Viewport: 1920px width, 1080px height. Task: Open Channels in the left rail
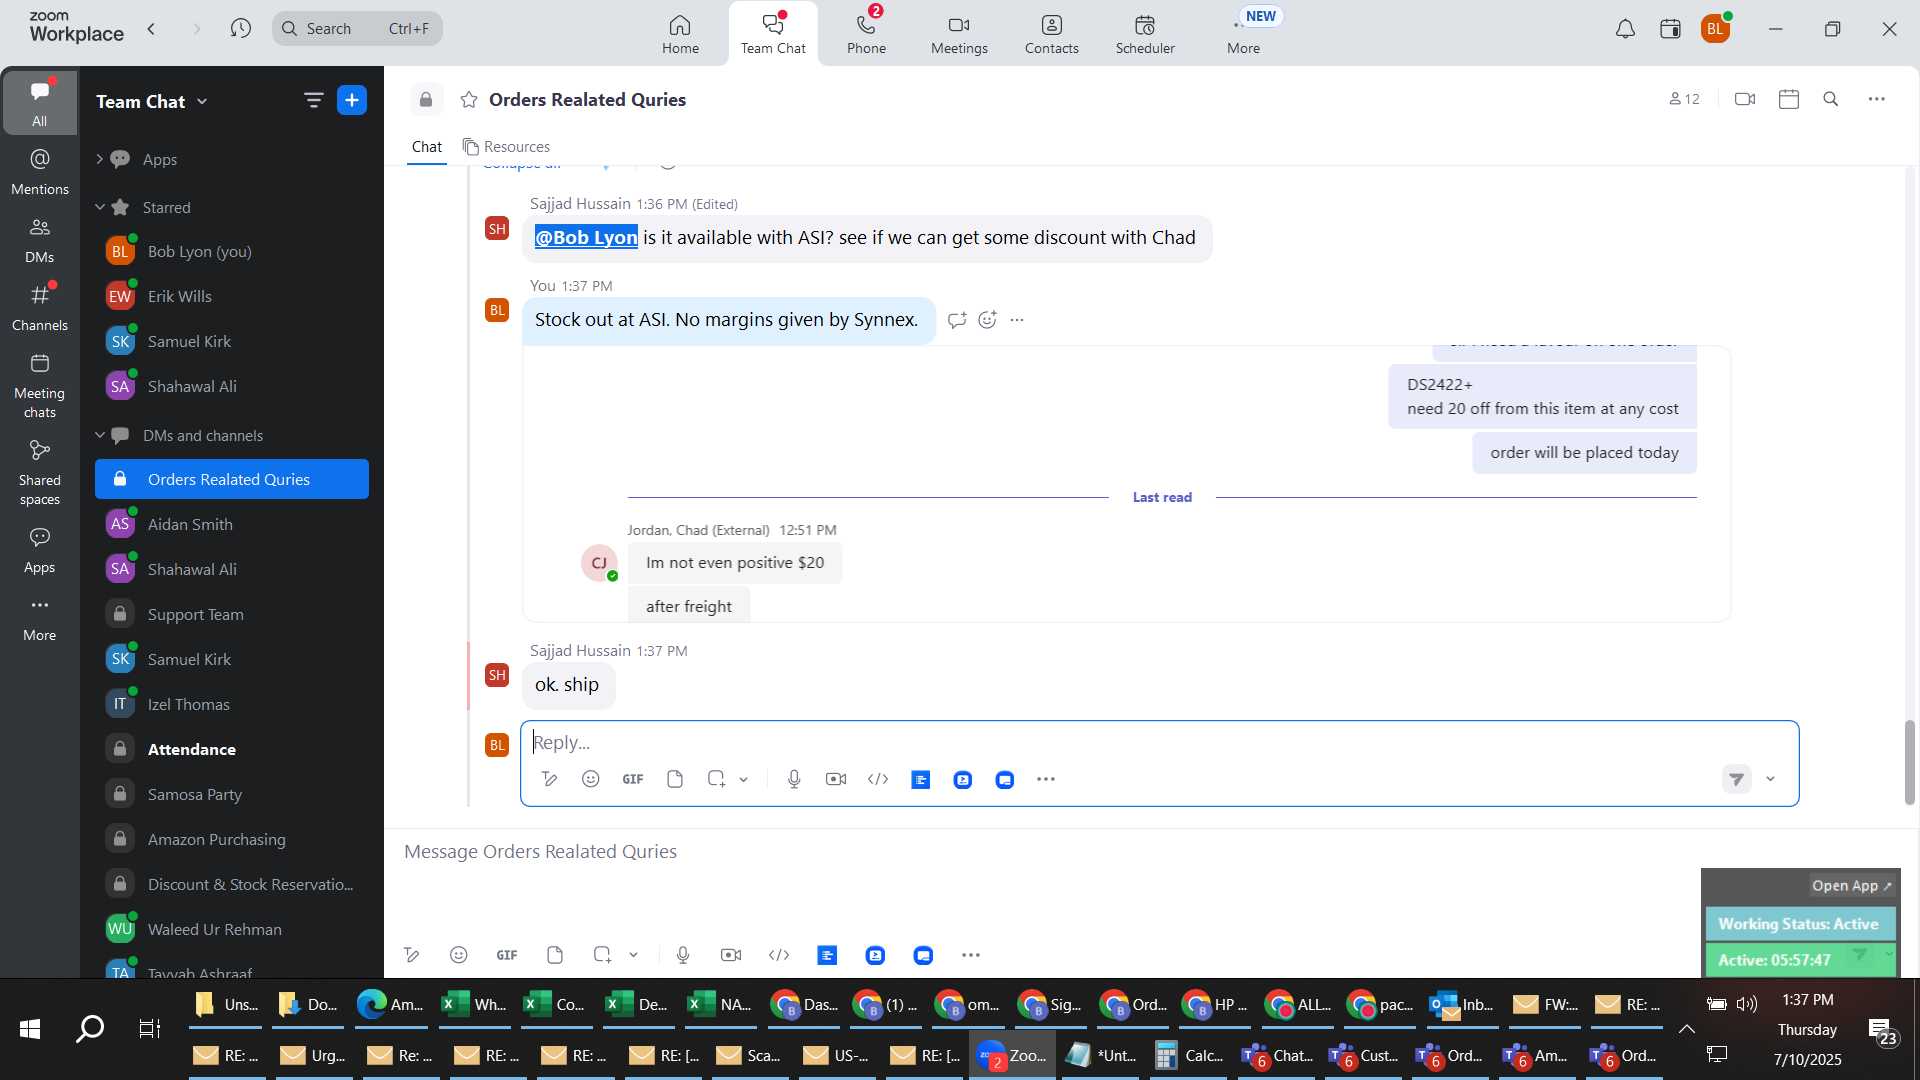(40, 307)
